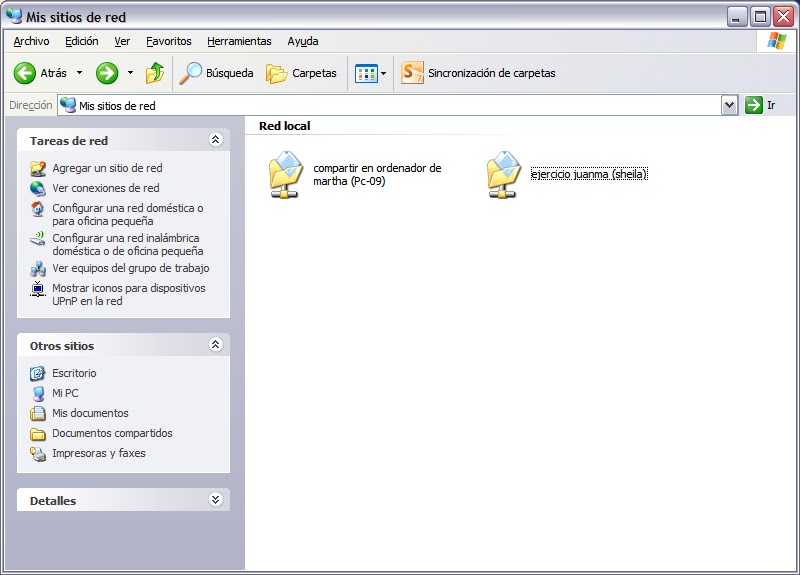Click Documentos compartidos folder icon
800x575 pixels.
tap(38, 434)
